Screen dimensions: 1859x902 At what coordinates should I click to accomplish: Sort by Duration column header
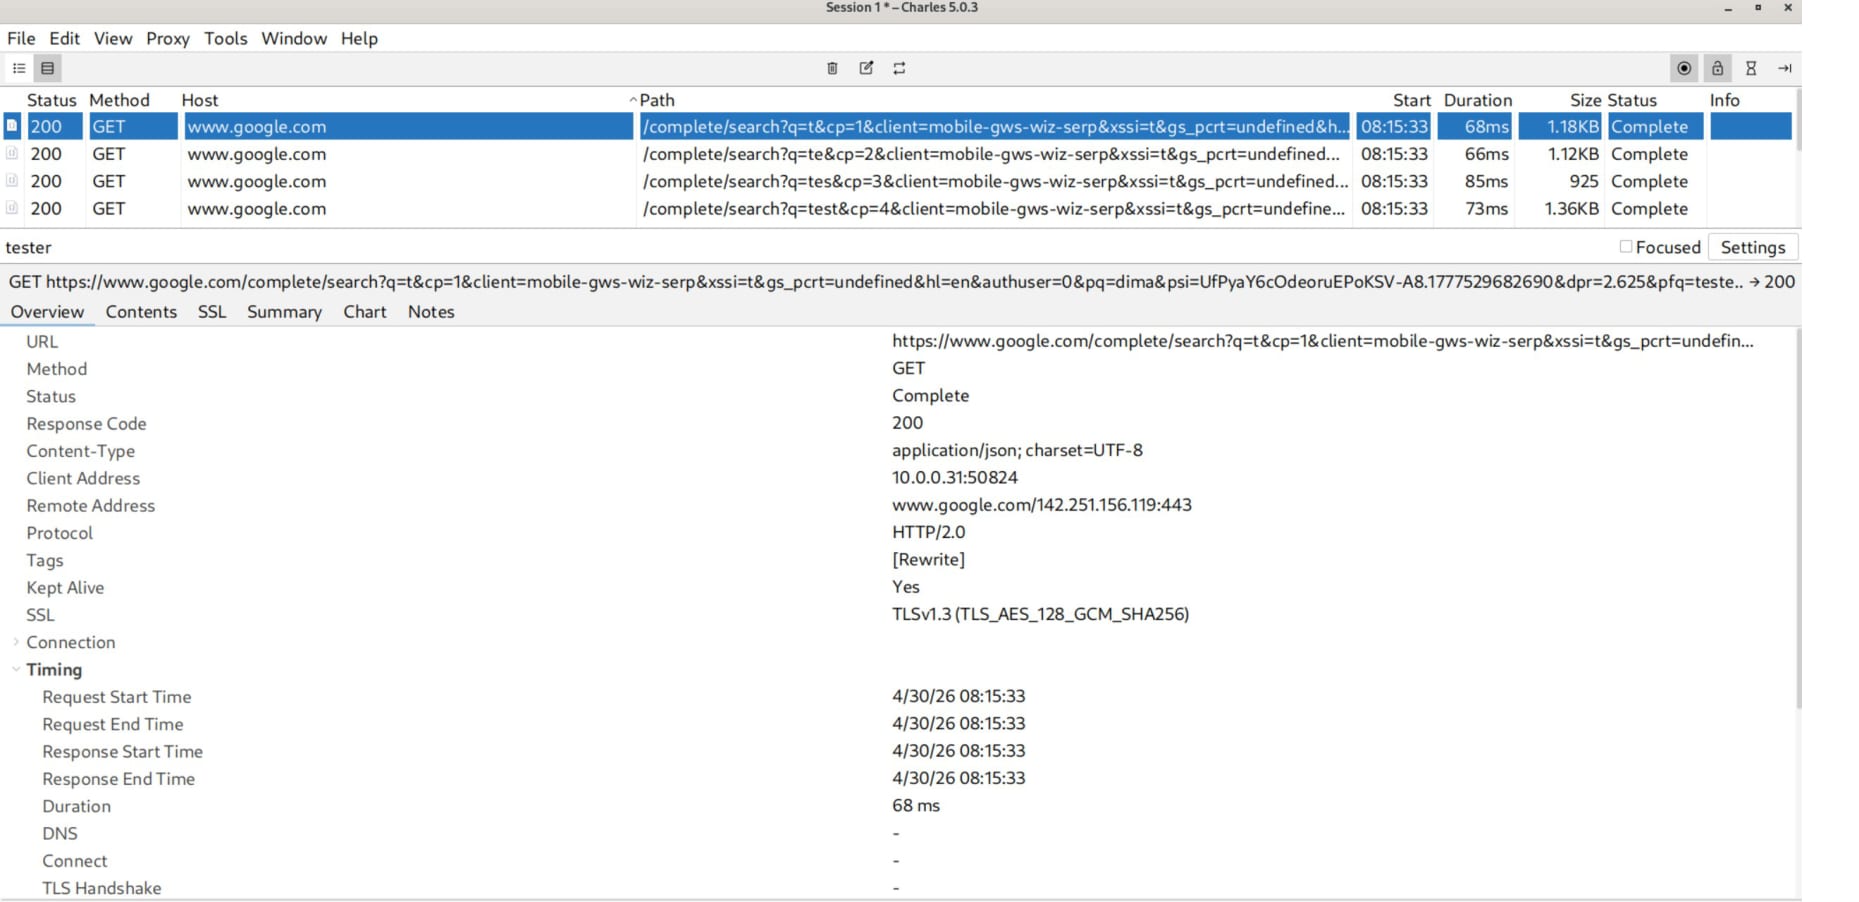[1477, 100]
